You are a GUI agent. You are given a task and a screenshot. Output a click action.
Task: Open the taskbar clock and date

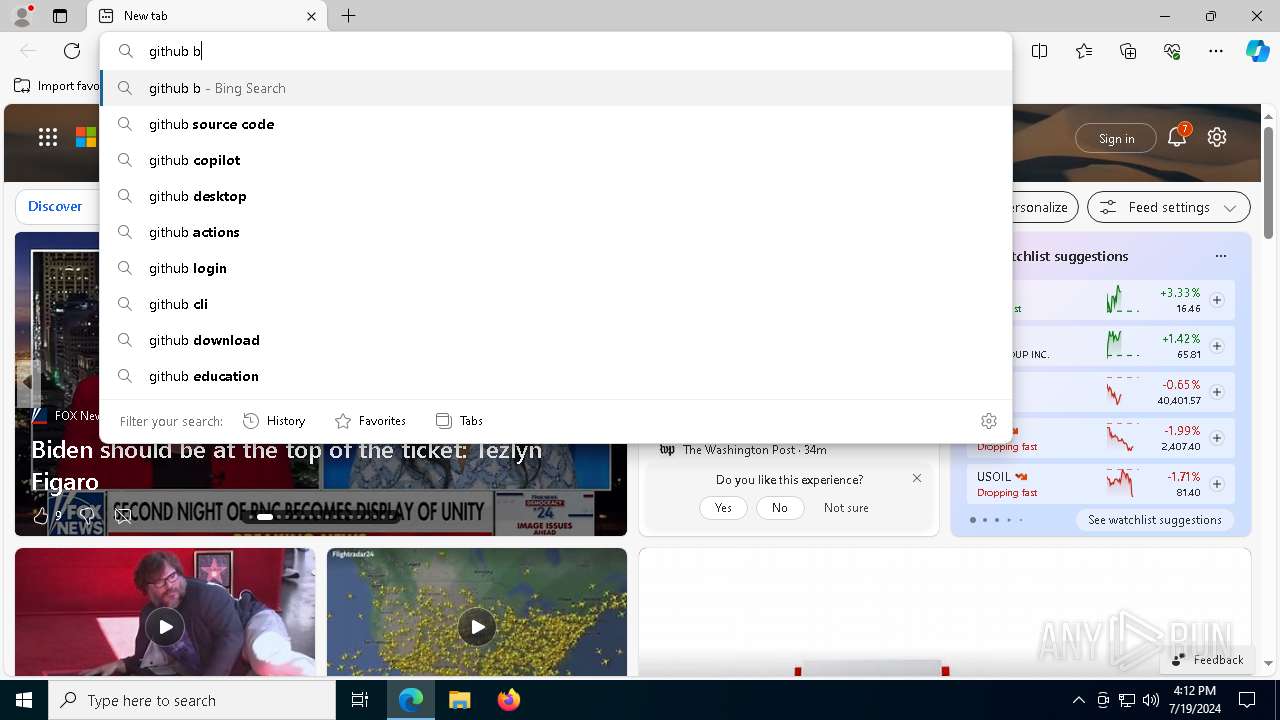(x=1194, y=700)
